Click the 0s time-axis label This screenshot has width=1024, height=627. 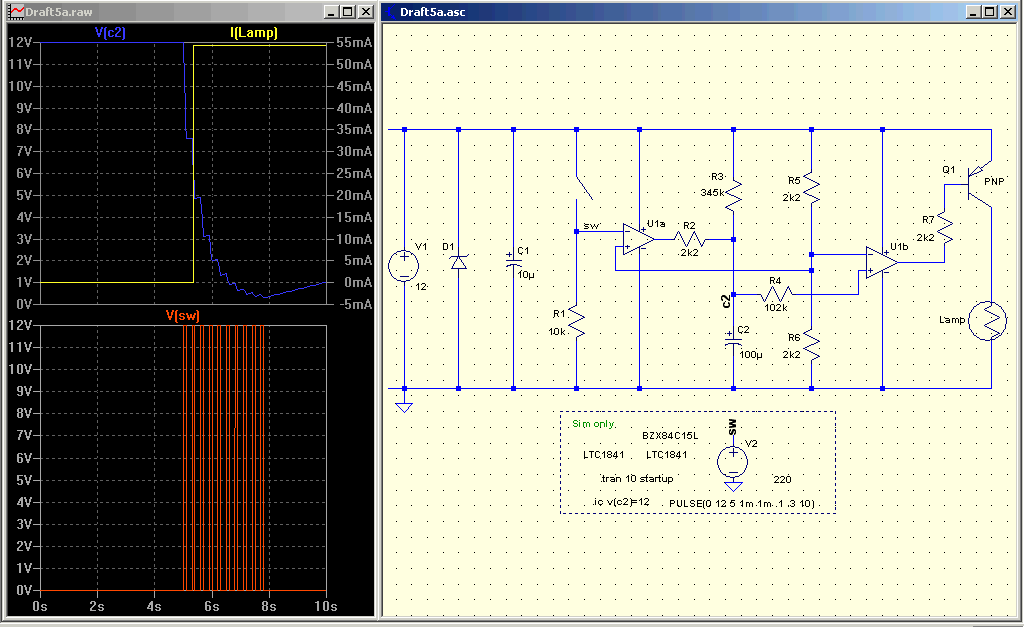pyautogui.click(x=40, y=607)
